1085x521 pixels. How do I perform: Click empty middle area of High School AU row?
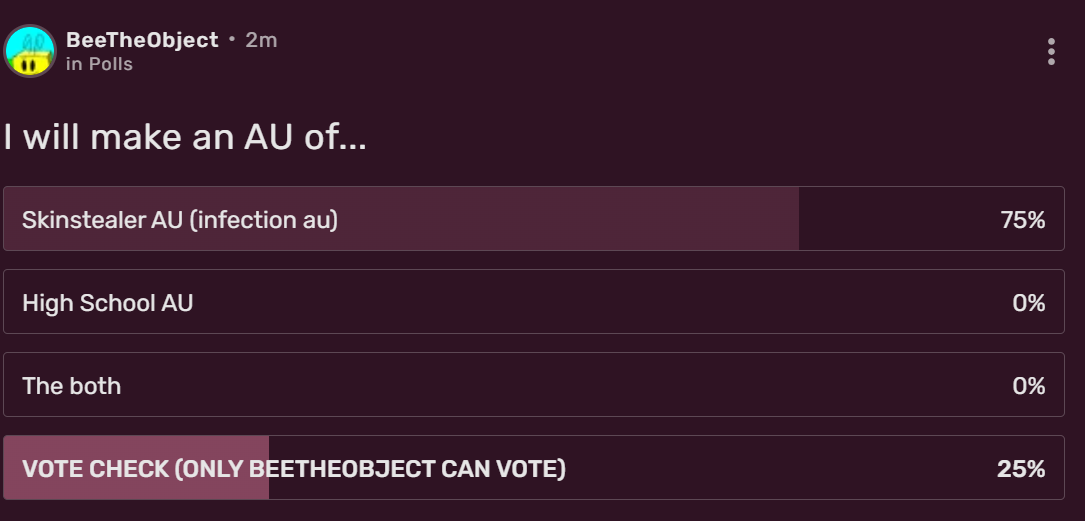click(600, 302)
